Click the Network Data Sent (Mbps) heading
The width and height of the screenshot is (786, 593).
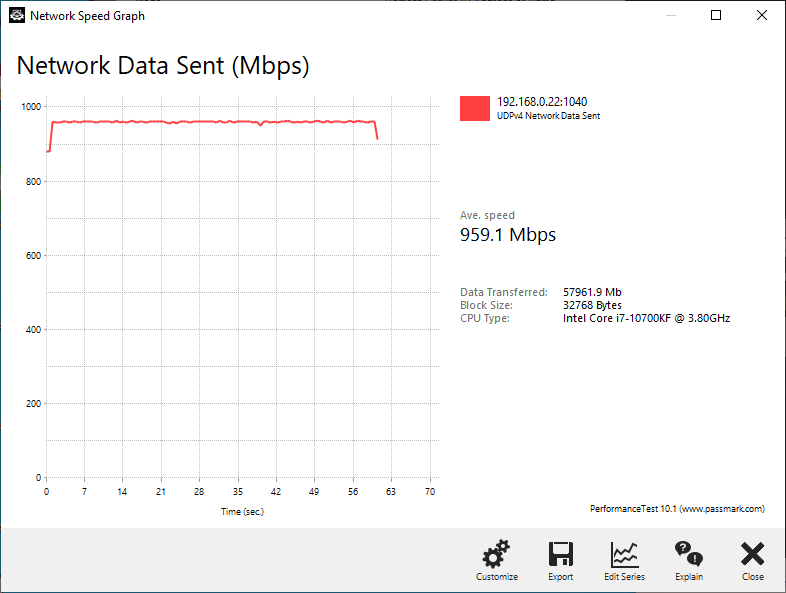point(163,66)
